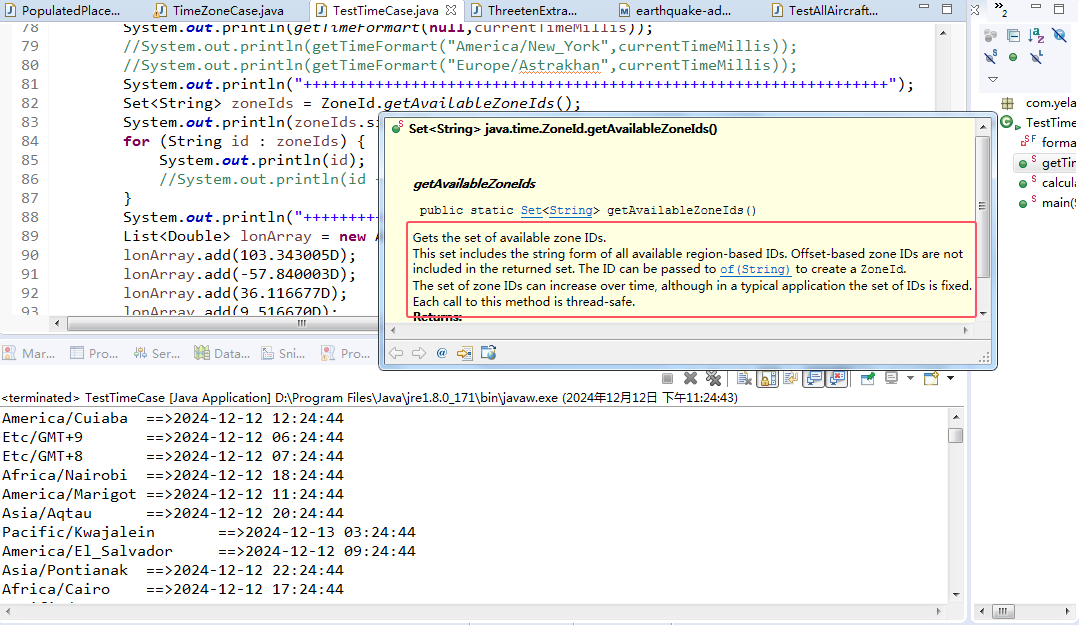The image size is (1079, 625).
Task: Close the TestTimeCase.java tab
Action: point(451,10)
